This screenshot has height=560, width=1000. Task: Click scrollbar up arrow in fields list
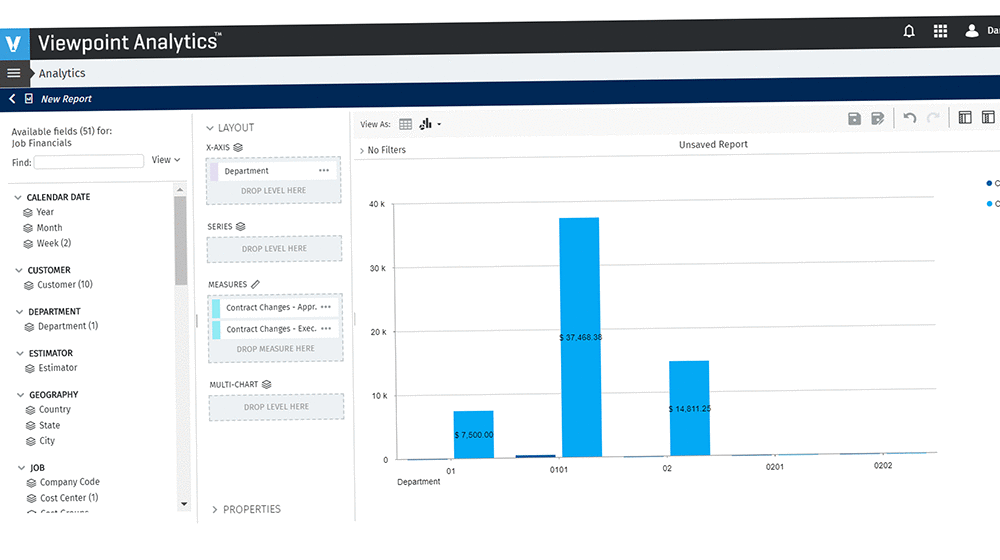pos(180,189)
